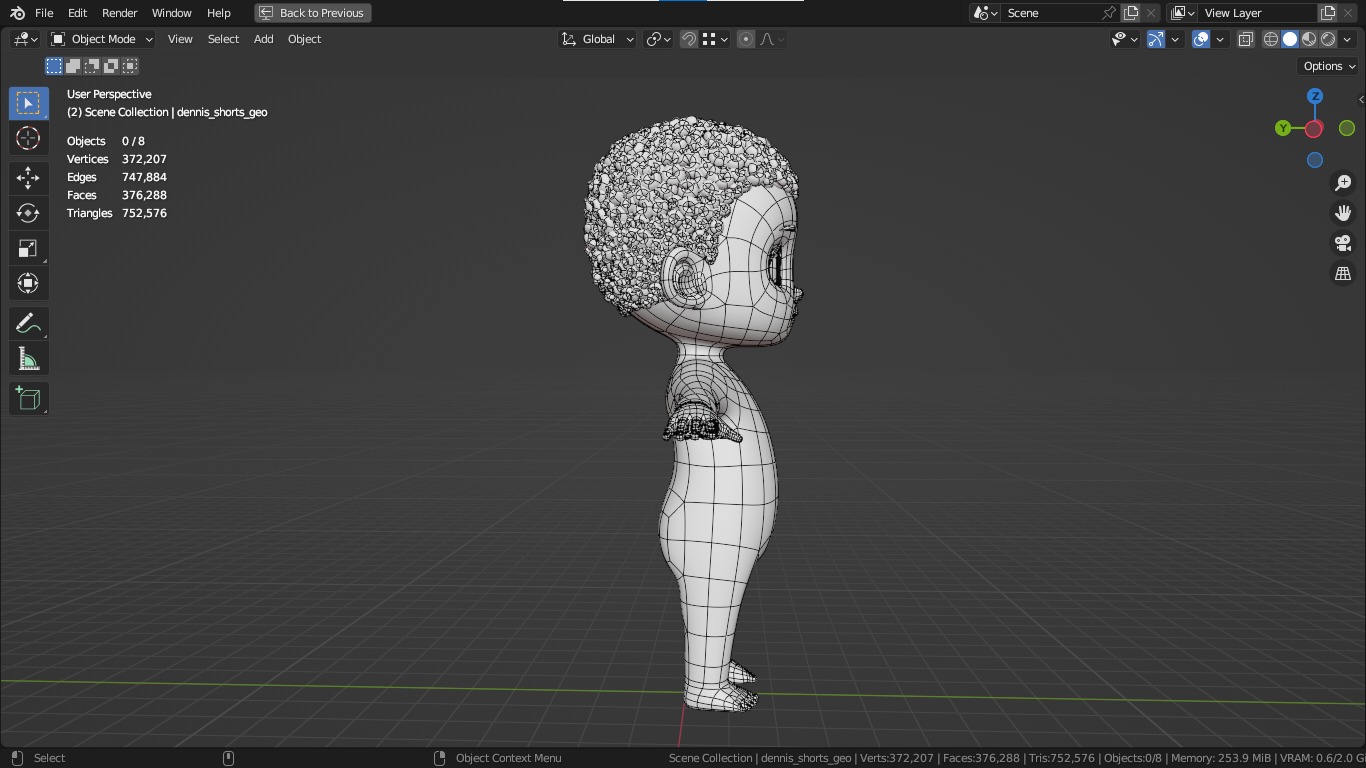
Task: Click the View Layer name field
Action: (x=1258, y=13)
